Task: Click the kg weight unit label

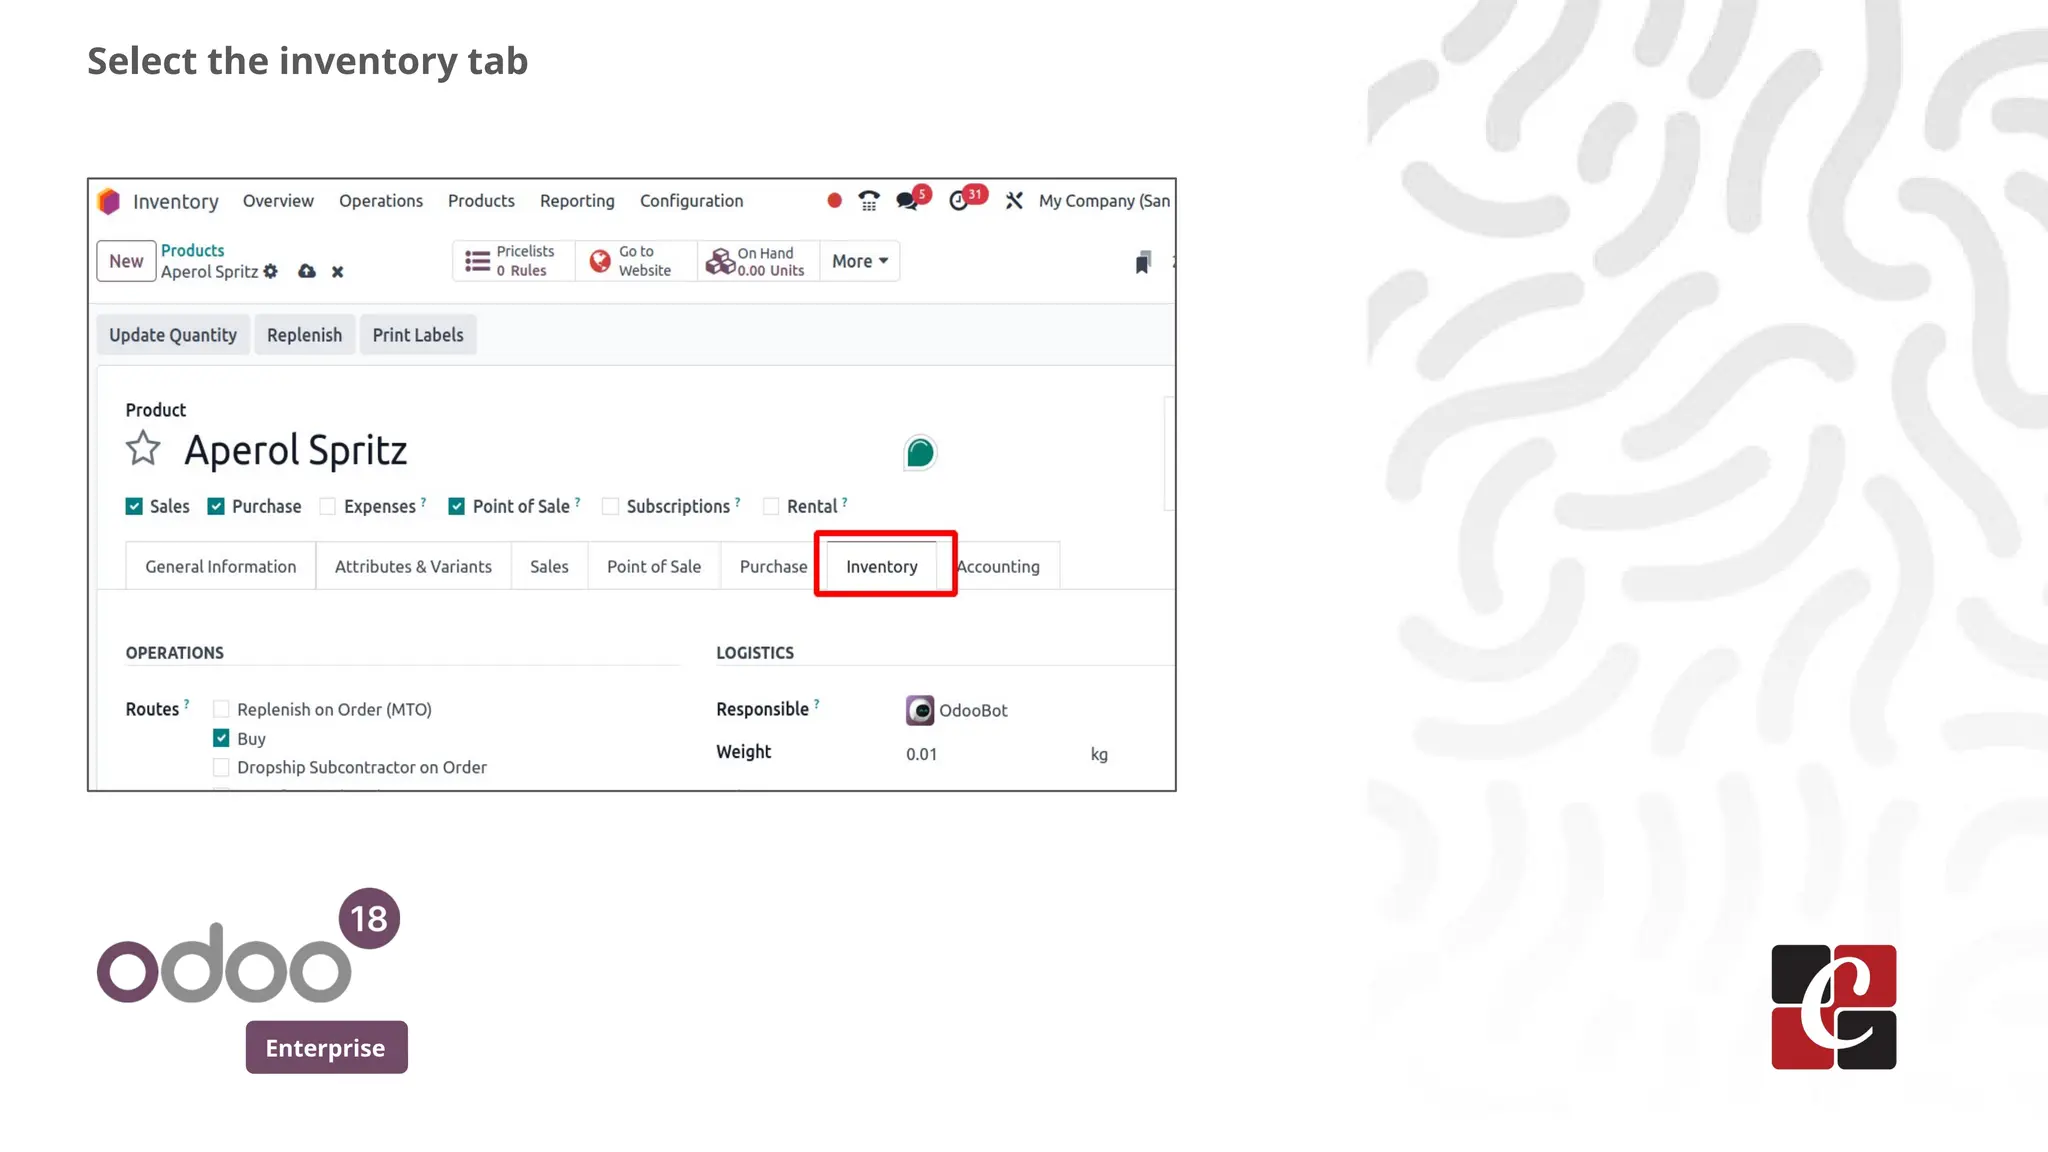Action: (1099, 754)
